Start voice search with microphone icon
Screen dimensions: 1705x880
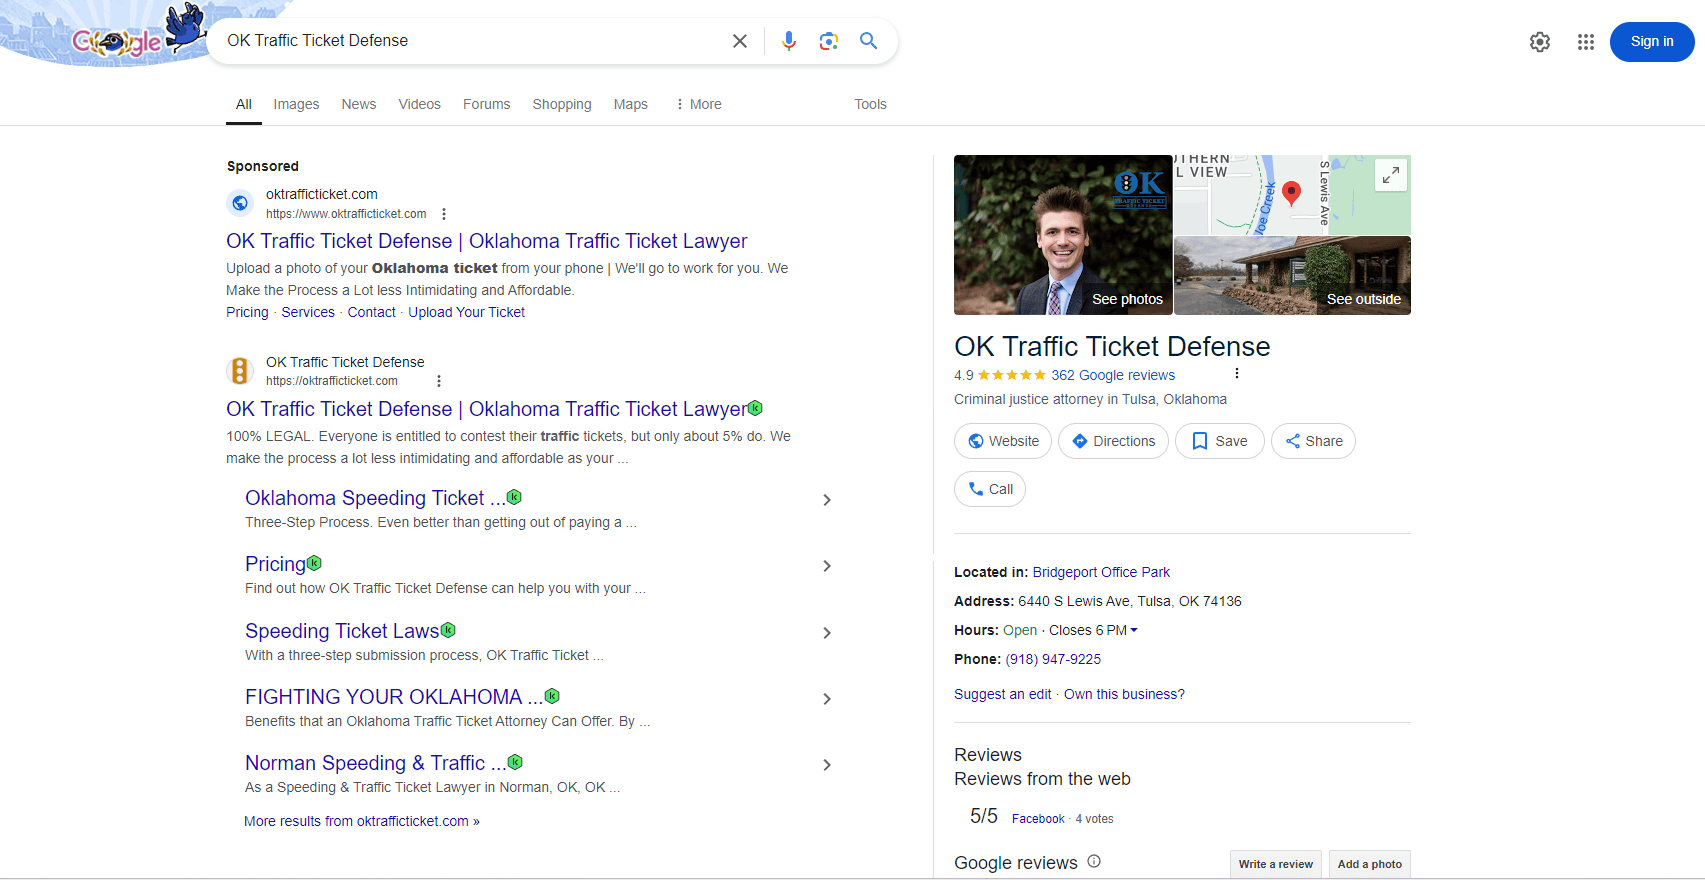coord(789,41)
